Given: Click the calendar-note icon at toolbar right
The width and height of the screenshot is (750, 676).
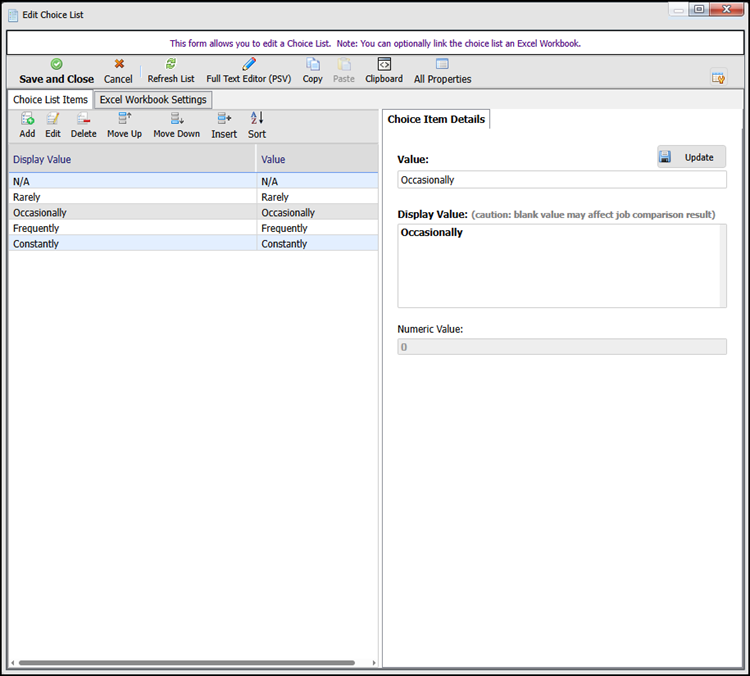Looking at the screenshot, I should pos(718,77).
